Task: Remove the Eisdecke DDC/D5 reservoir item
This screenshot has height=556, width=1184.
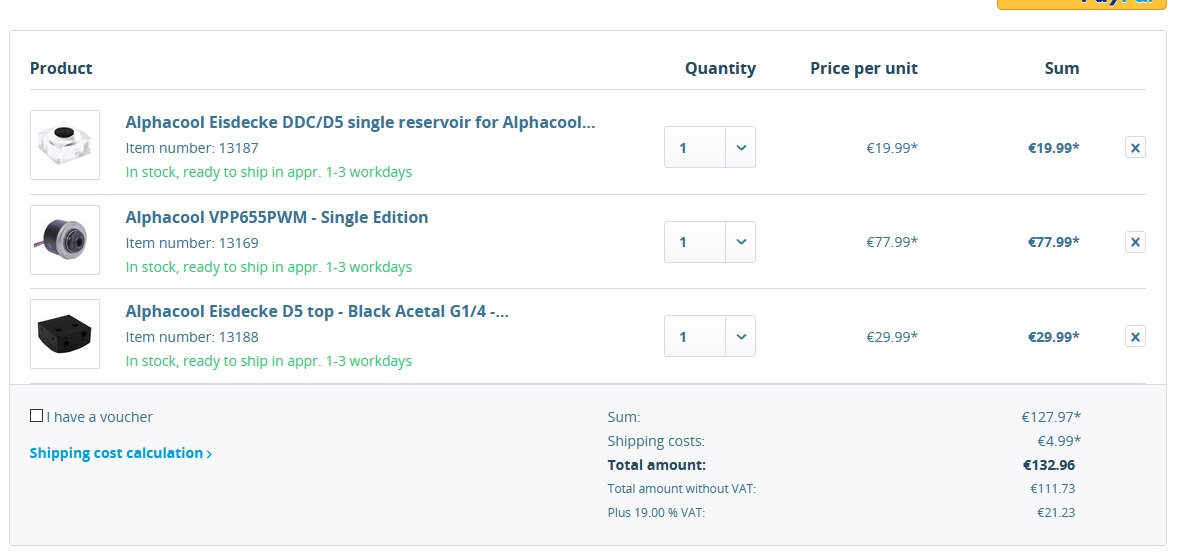Action: pyautogui.click(x=1135, y=148)
